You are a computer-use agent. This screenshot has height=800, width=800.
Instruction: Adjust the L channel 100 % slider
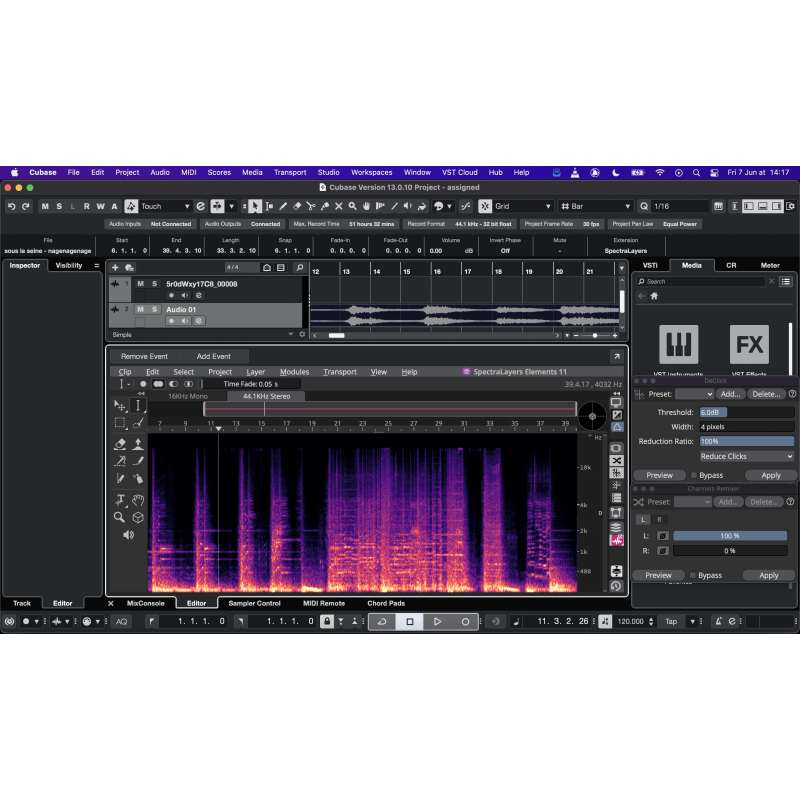coord(730,536)
